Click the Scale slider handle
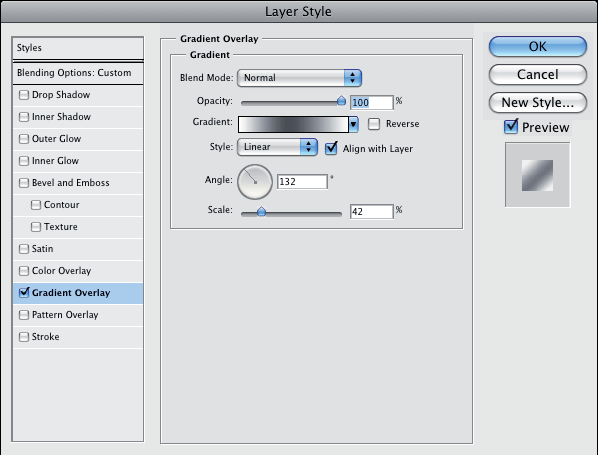The image size is (598, 455). point(261,211)
